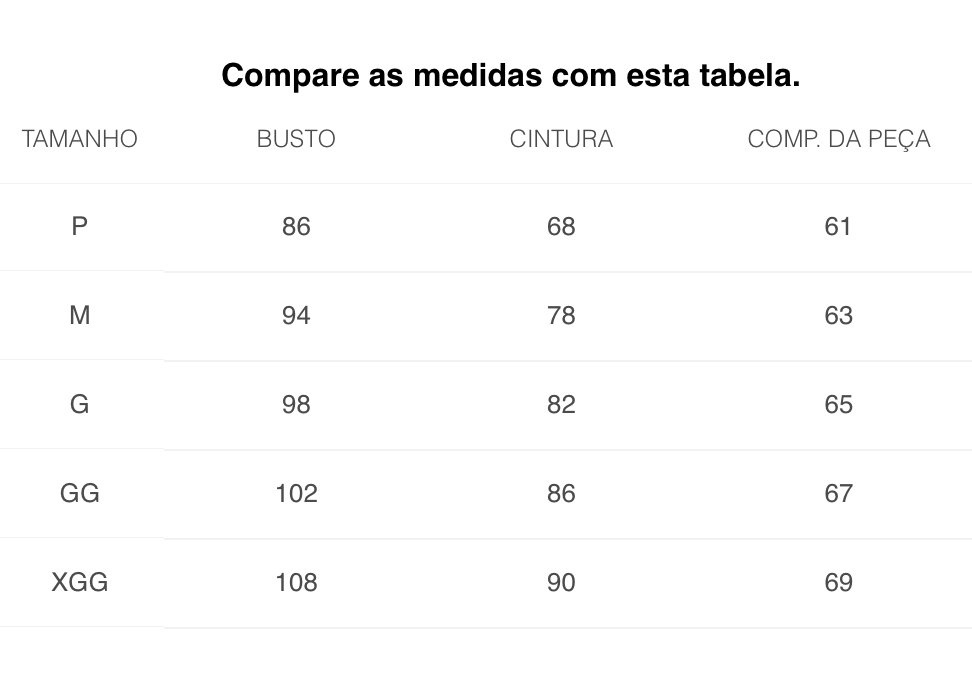Click the CINTURA column header
Viewport: 972px width, 688px height.
tap(561, 139)
